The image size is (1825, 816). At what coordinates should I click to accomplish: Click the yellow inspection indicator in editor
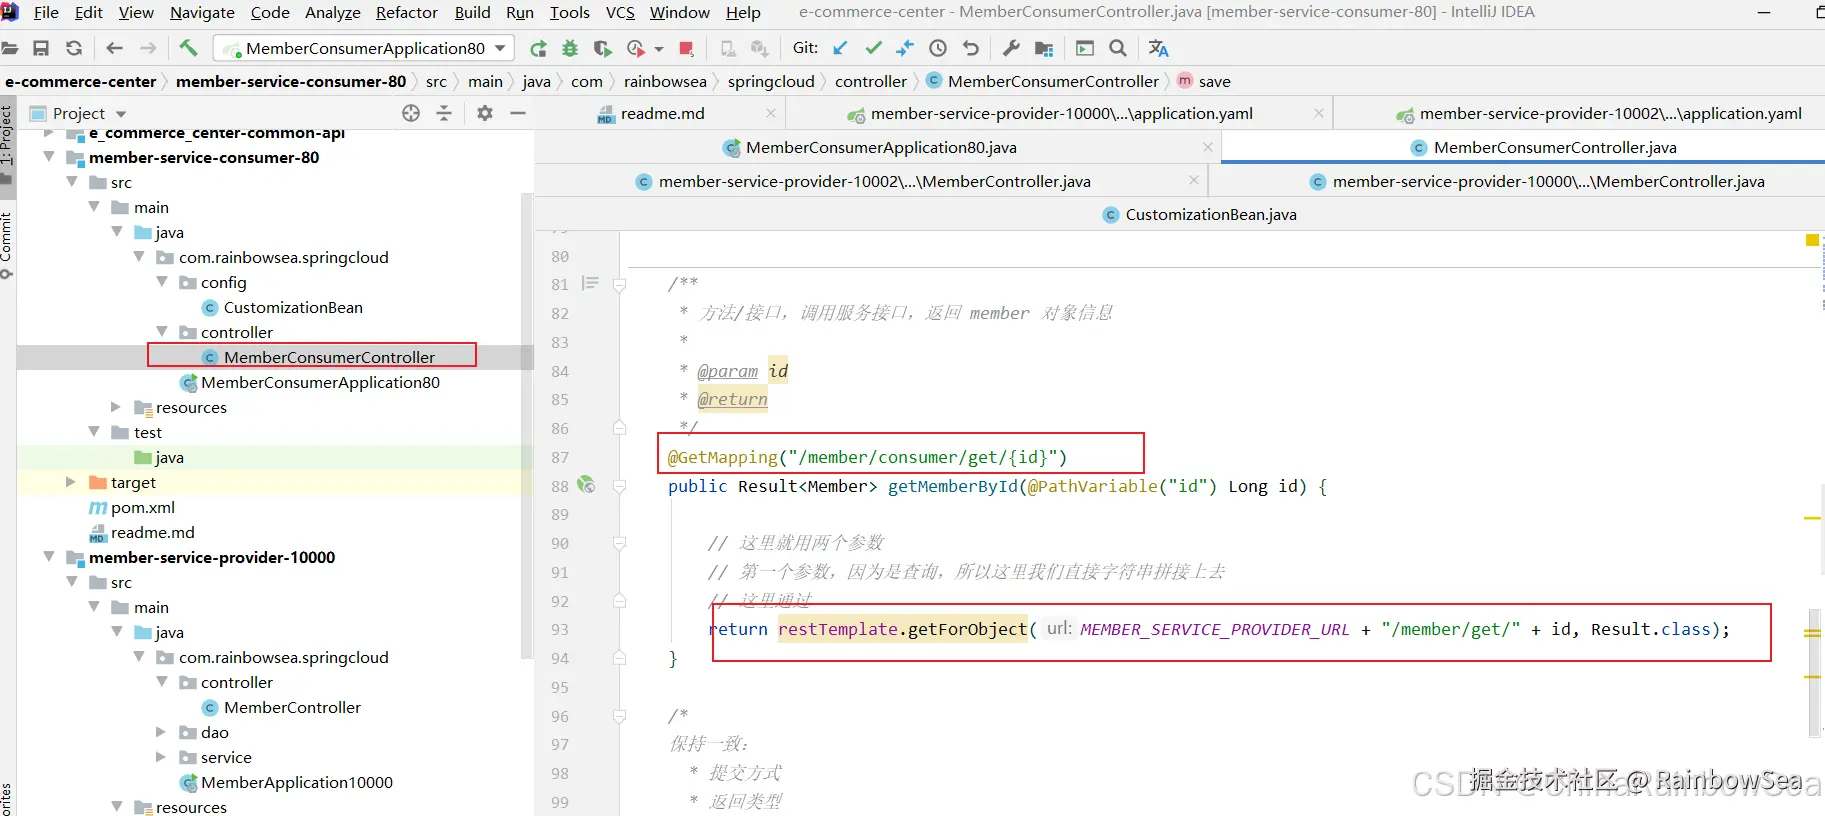1812,240
